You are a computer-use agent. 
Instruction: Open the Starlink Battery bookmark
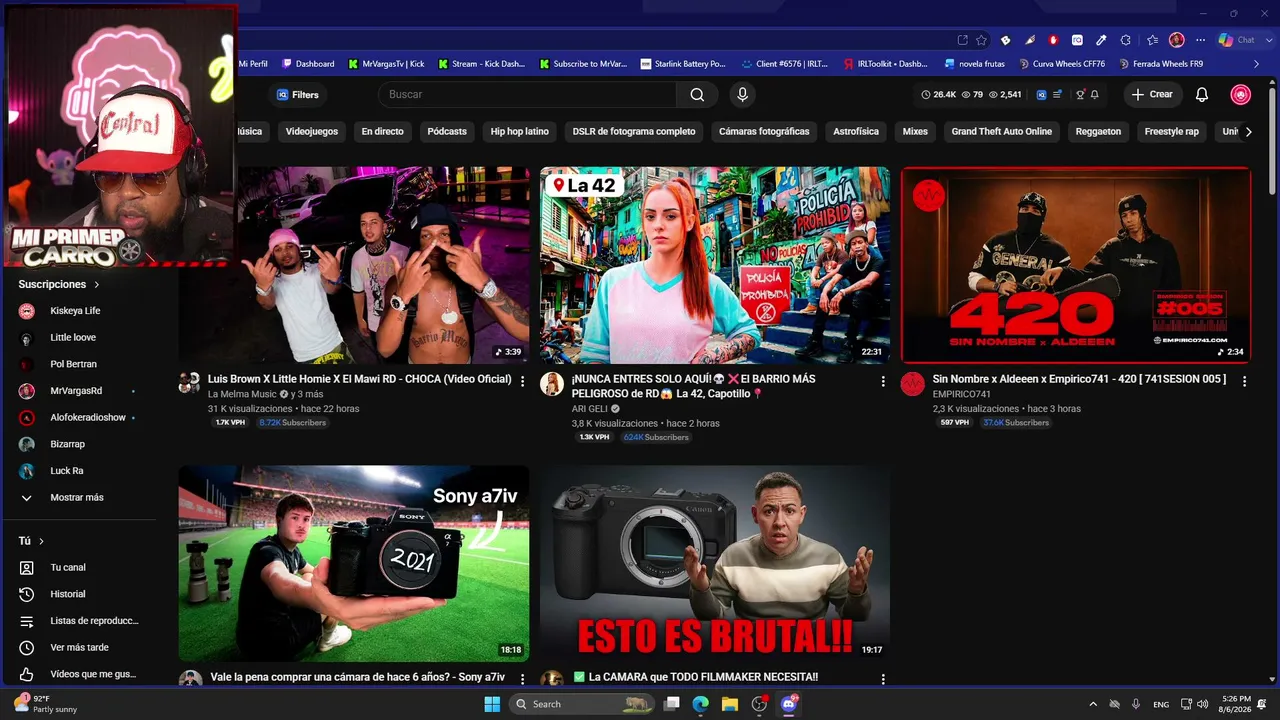pyautogui.click(x=683, y=64)
